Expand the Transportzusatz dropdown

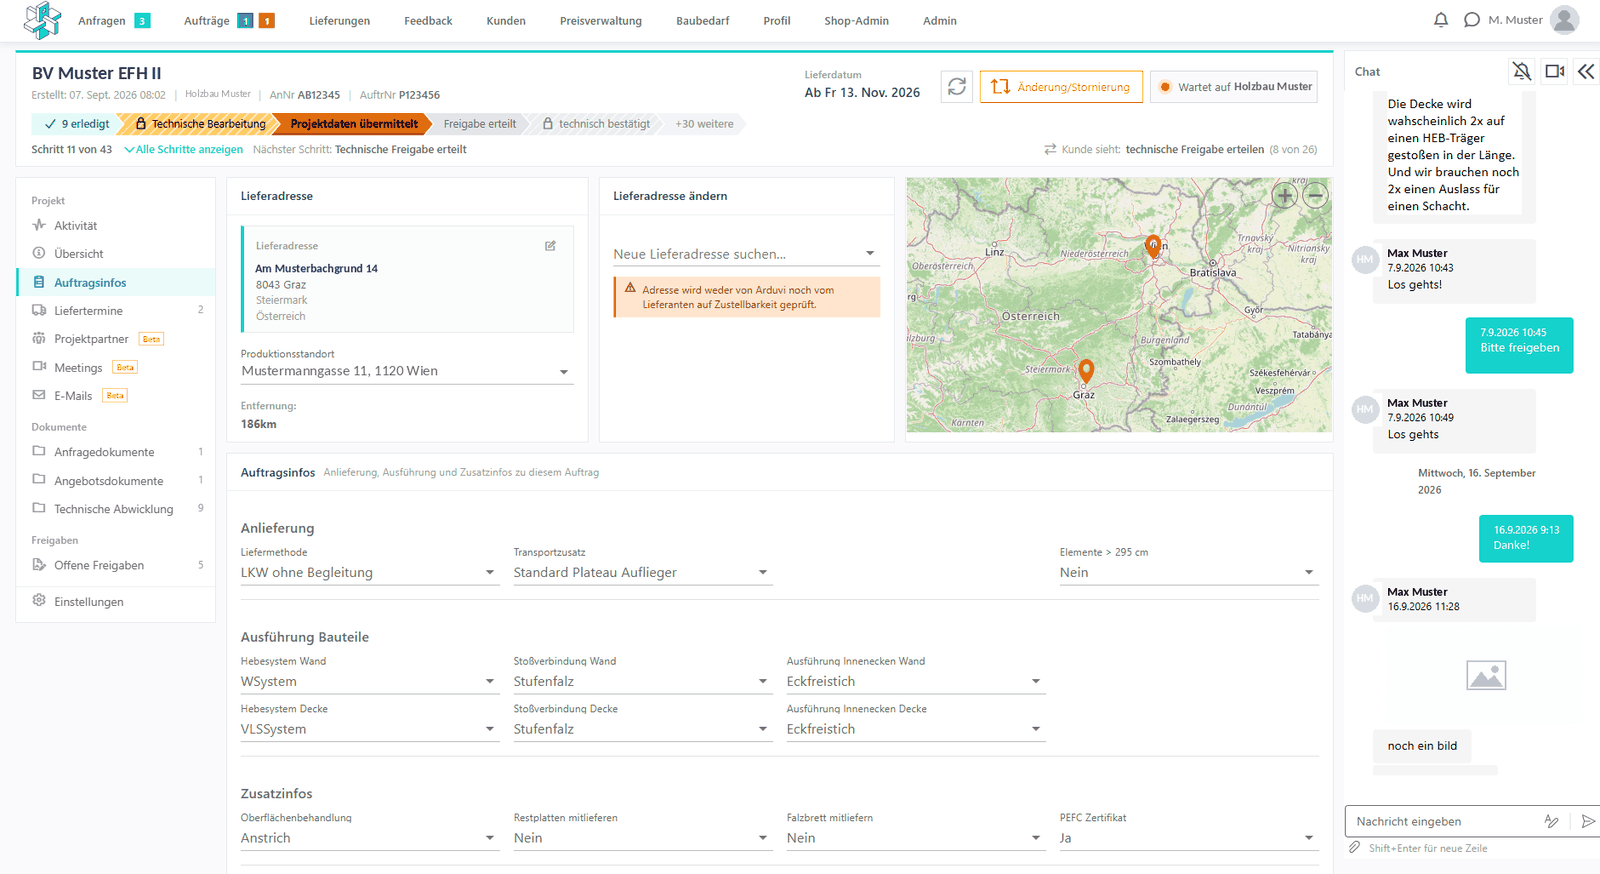[643, 573]
